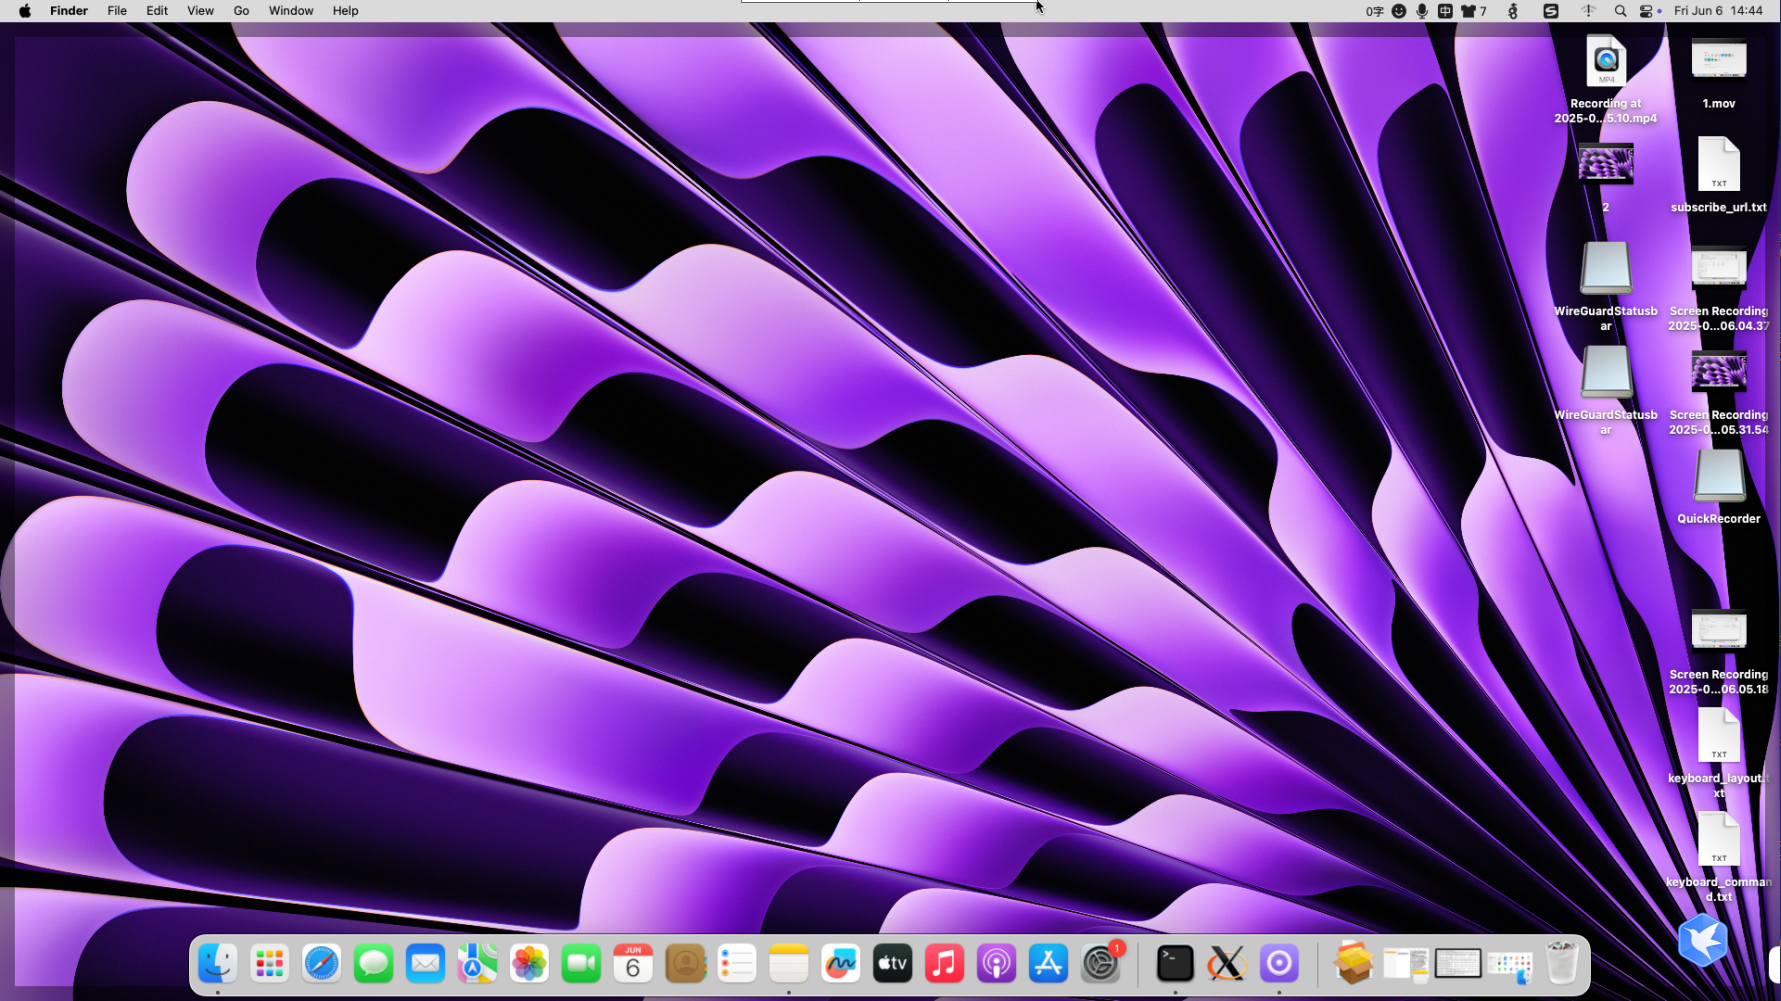Launch Terminal from the Dock

tap(1175, 964)
